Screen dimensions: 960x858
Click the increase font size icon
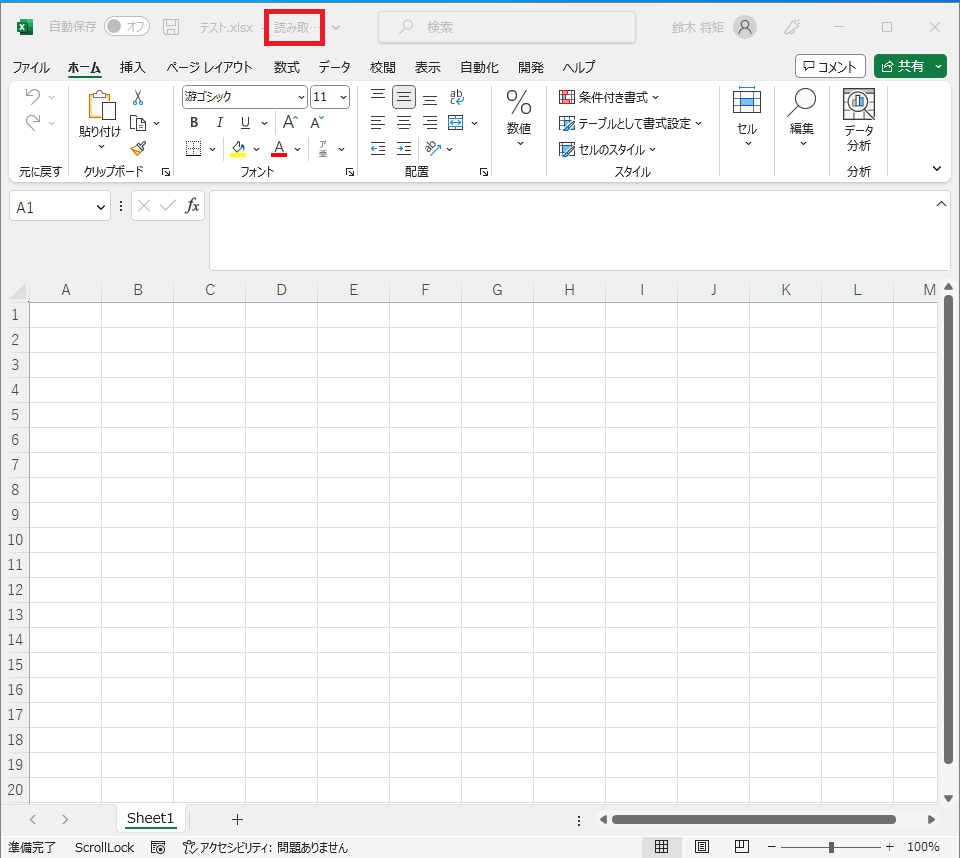click(290, 123)
